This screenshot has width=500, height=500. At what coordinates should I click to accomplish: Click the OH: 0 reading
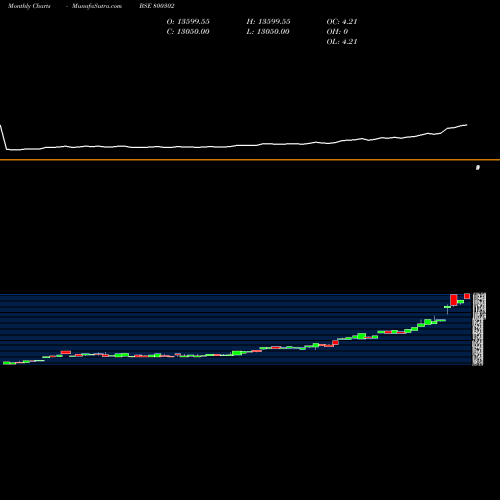click(x=337, y=31)
